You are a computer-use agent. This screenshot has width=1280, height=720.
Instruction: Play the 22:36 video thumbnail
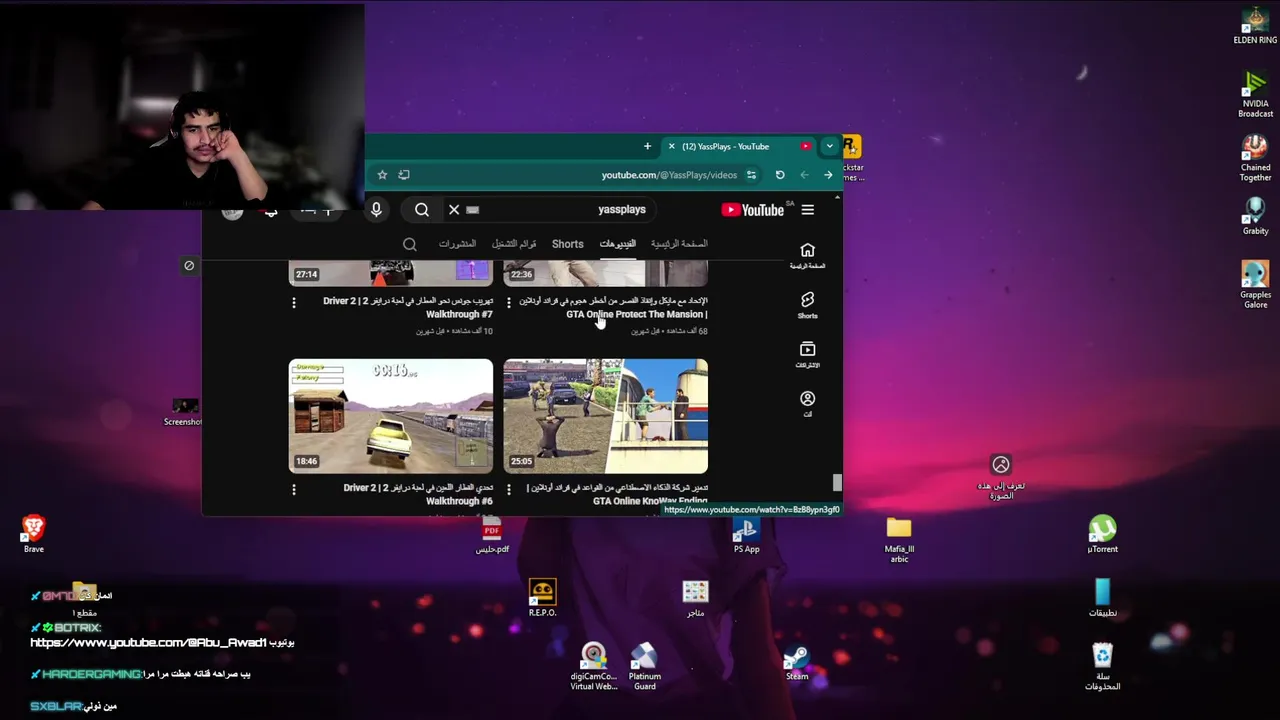605,273
